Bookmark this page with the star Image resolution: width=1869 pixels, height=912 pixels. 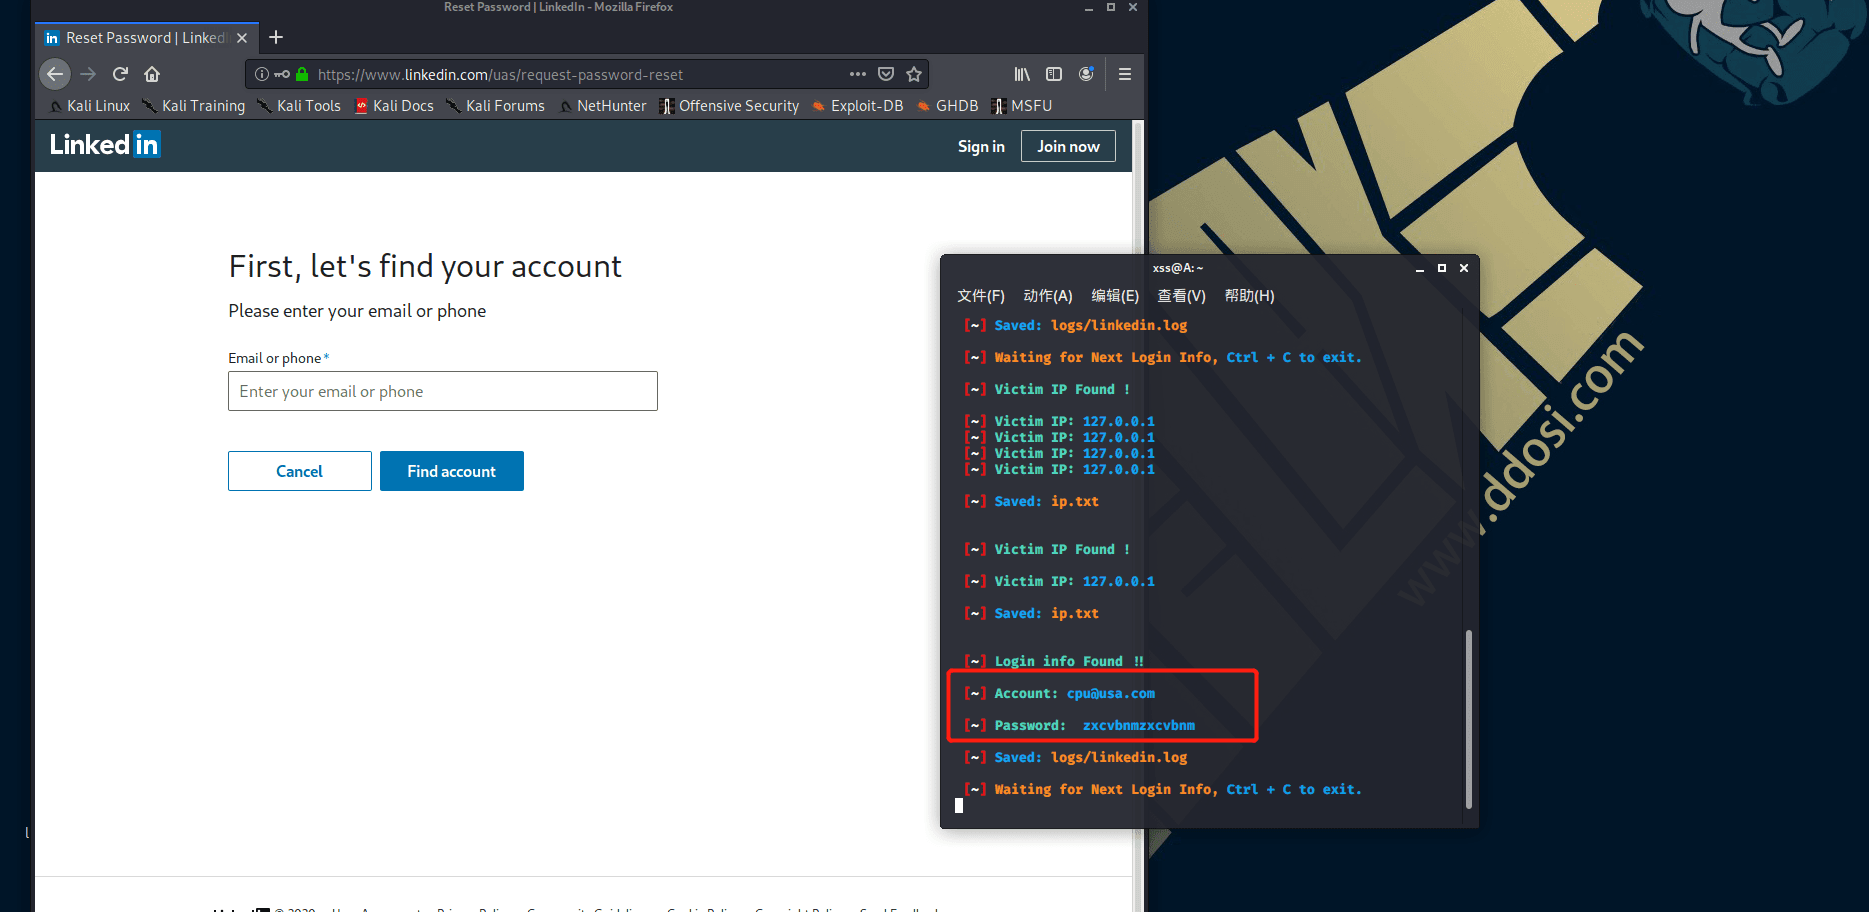pos(914,74)
